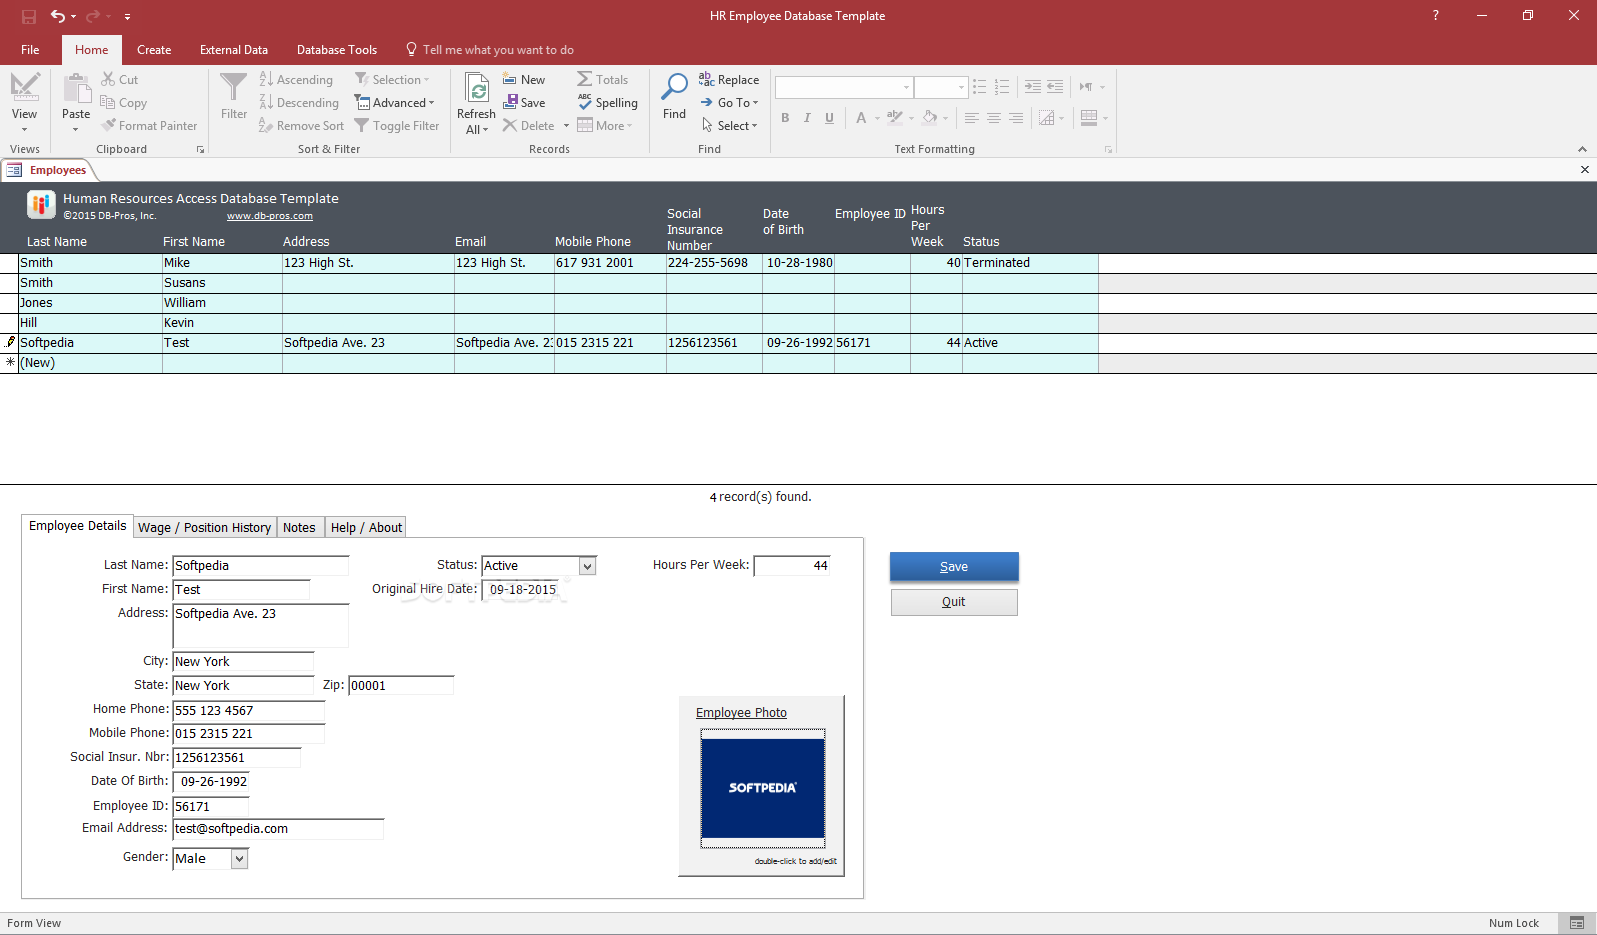Click the Replace icon in Find group
The height and width of the screenshot is (935, 1597).
706,80
